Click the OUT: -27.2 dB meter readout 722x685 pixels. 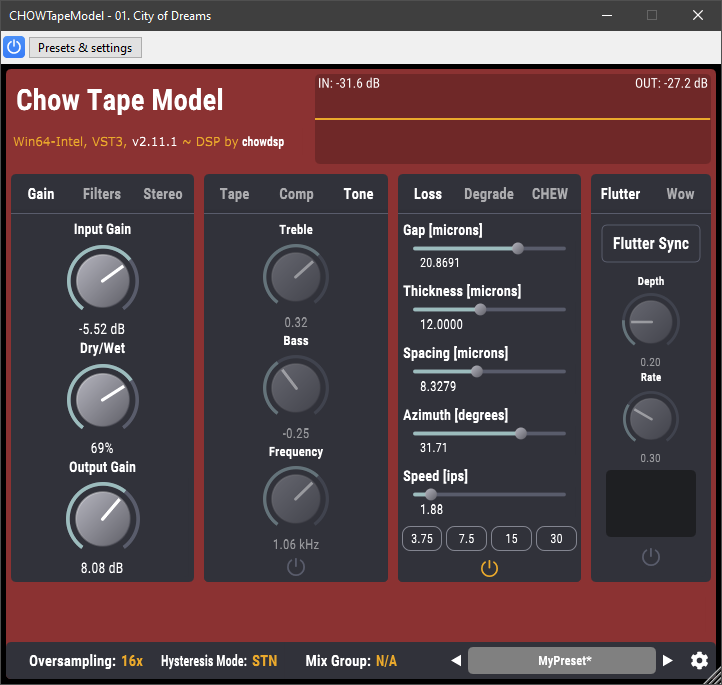click(671, 83)
